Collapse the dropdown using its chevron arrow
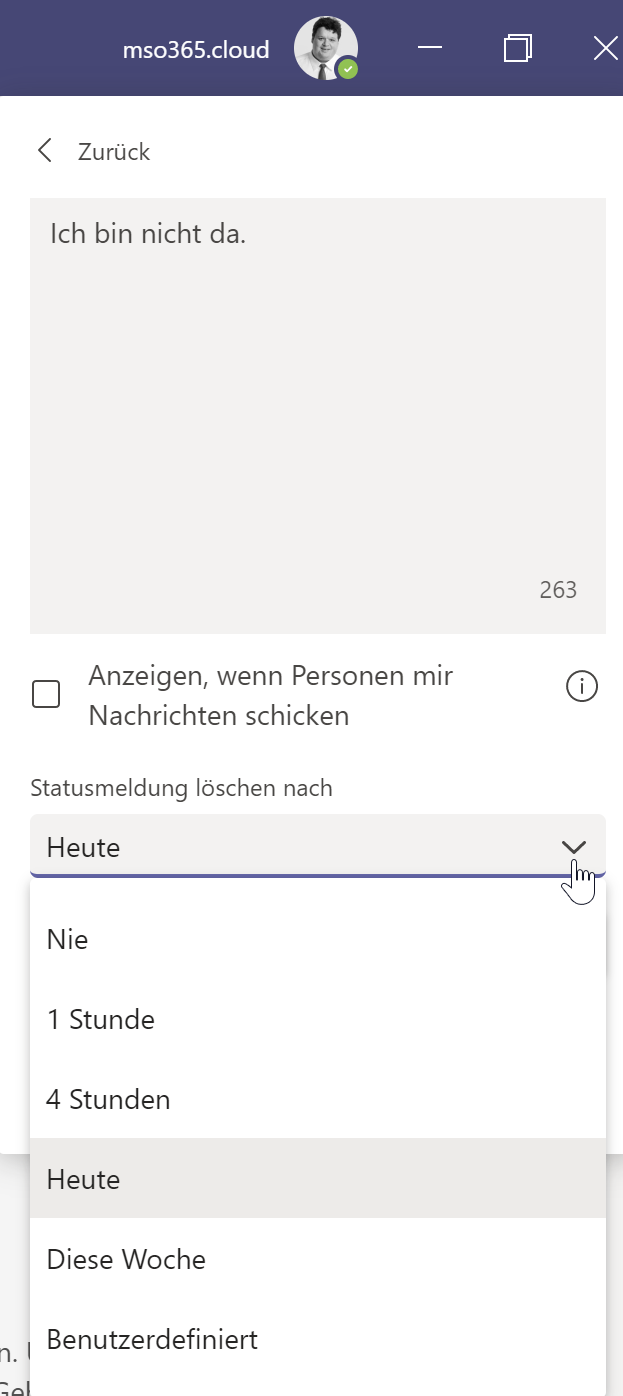The width and height of the screenshot is (623, 1396). pyautogui.click(x=573, y=848)
